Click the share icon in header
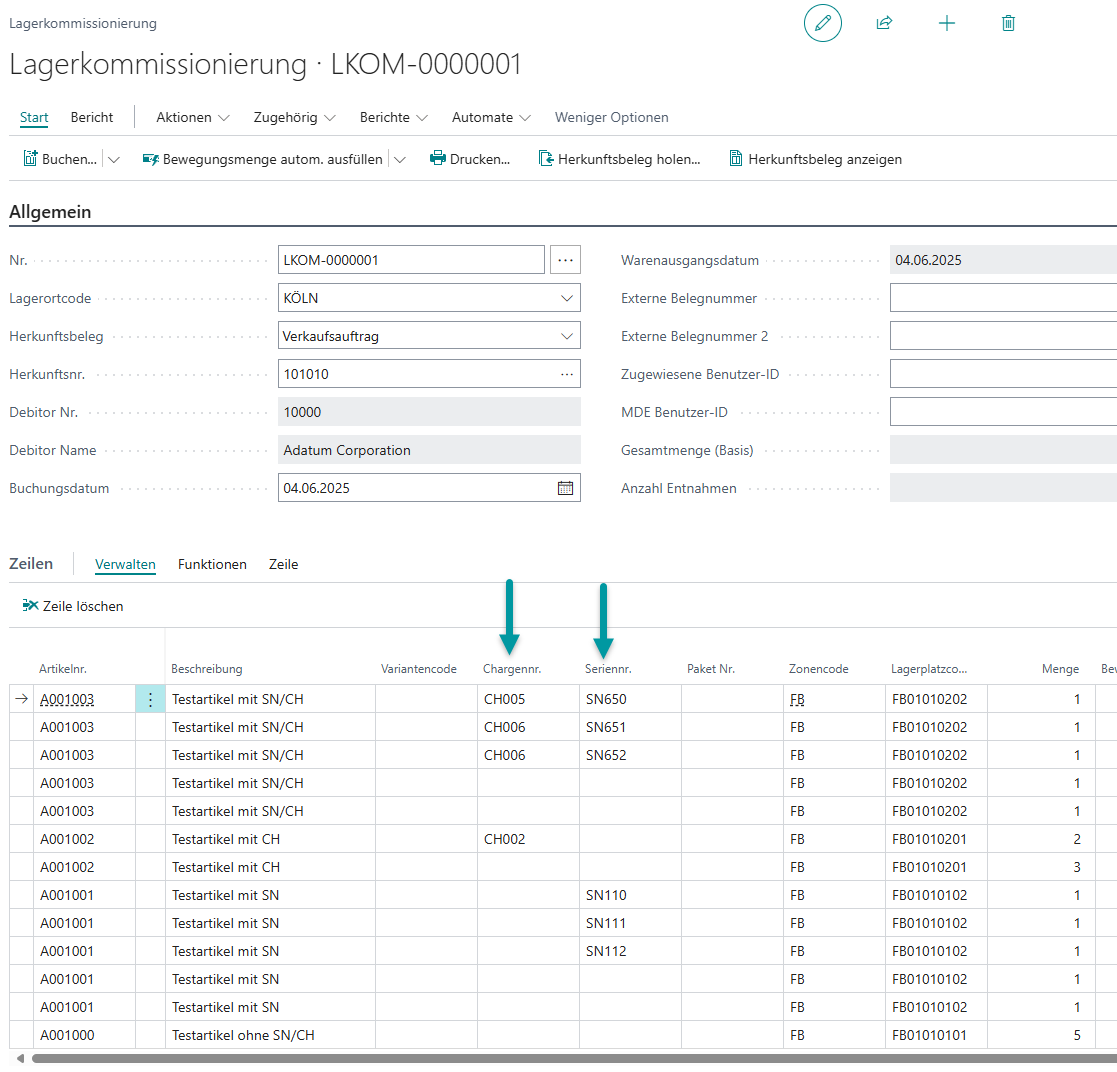The image size is (1117, 1072). (884, 23)
